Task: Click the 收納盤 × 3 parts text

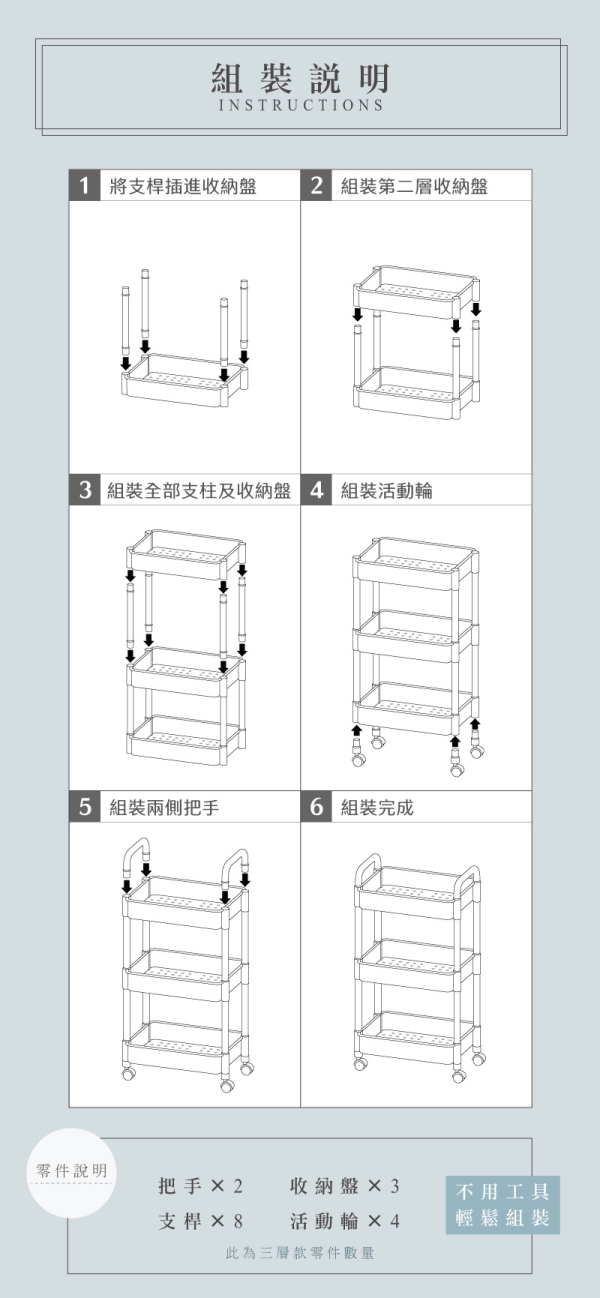Action: tap(345, 1186)
